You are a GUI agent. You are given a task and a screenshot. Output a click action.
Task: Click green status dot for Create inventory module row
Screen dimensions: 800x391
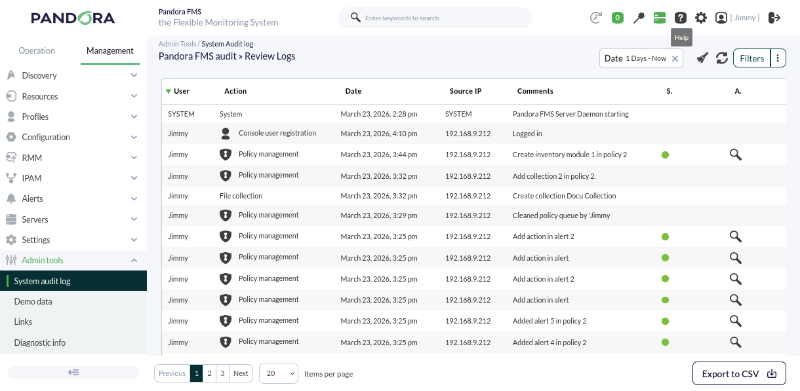(665, 155)
